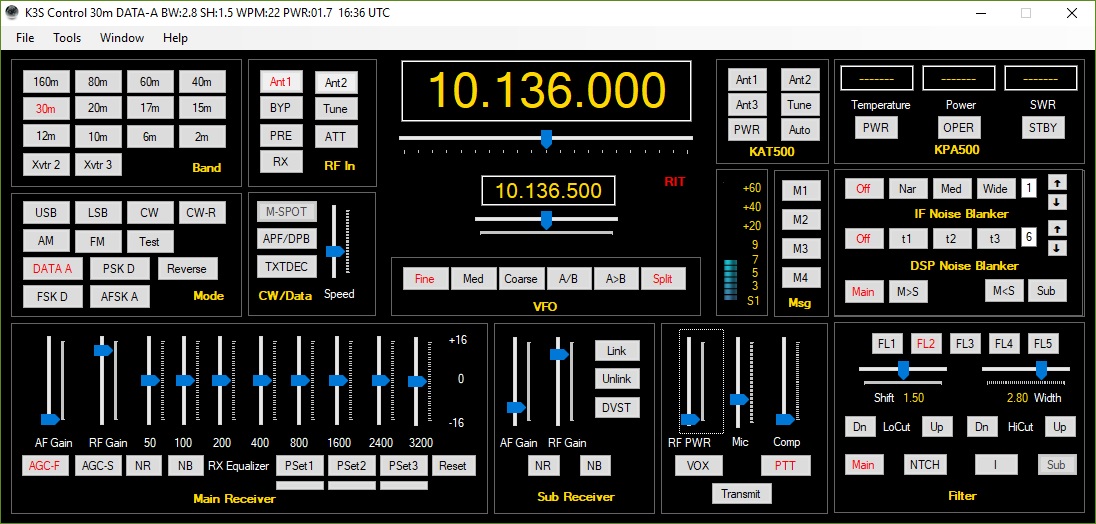Select Sub in Noise Blanker panel

pos(1046,291)
